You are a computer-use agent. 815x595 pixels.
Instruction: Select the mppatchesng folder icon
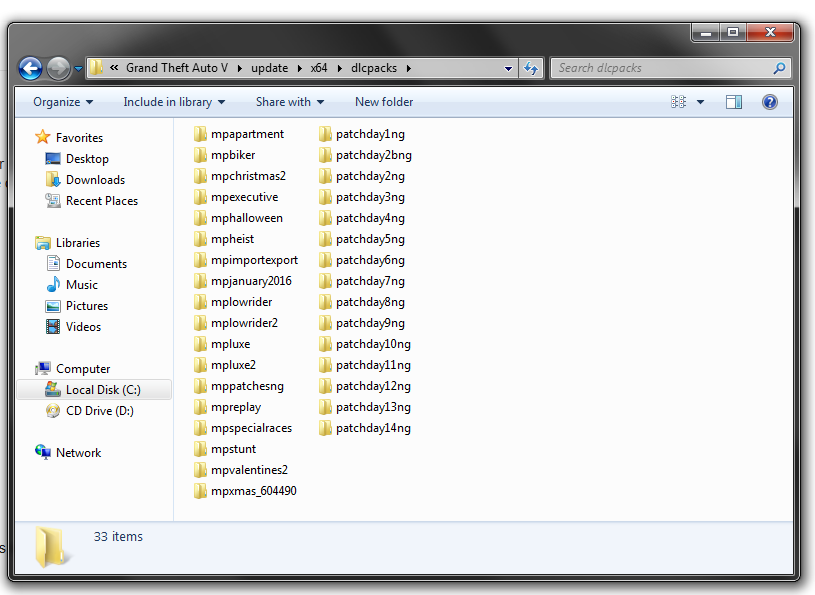(200, 386)
